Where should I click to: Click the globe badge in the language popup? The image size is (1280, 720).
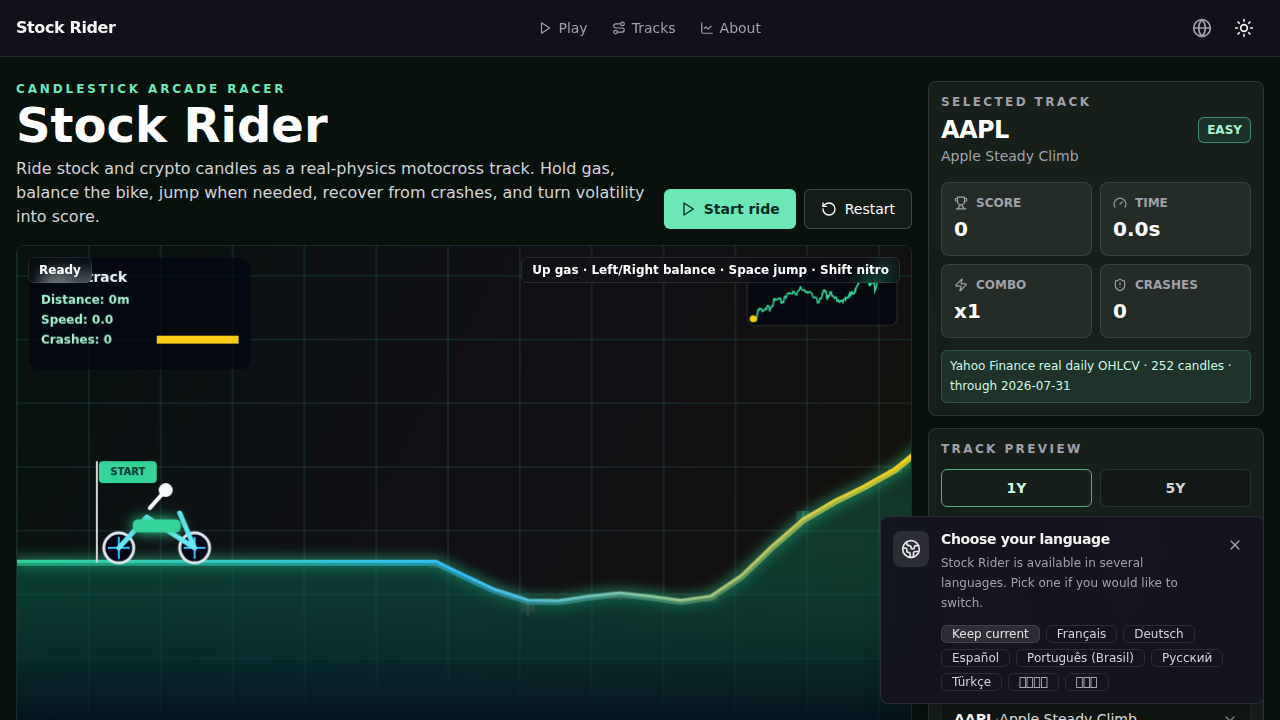(x=911, y=549)
